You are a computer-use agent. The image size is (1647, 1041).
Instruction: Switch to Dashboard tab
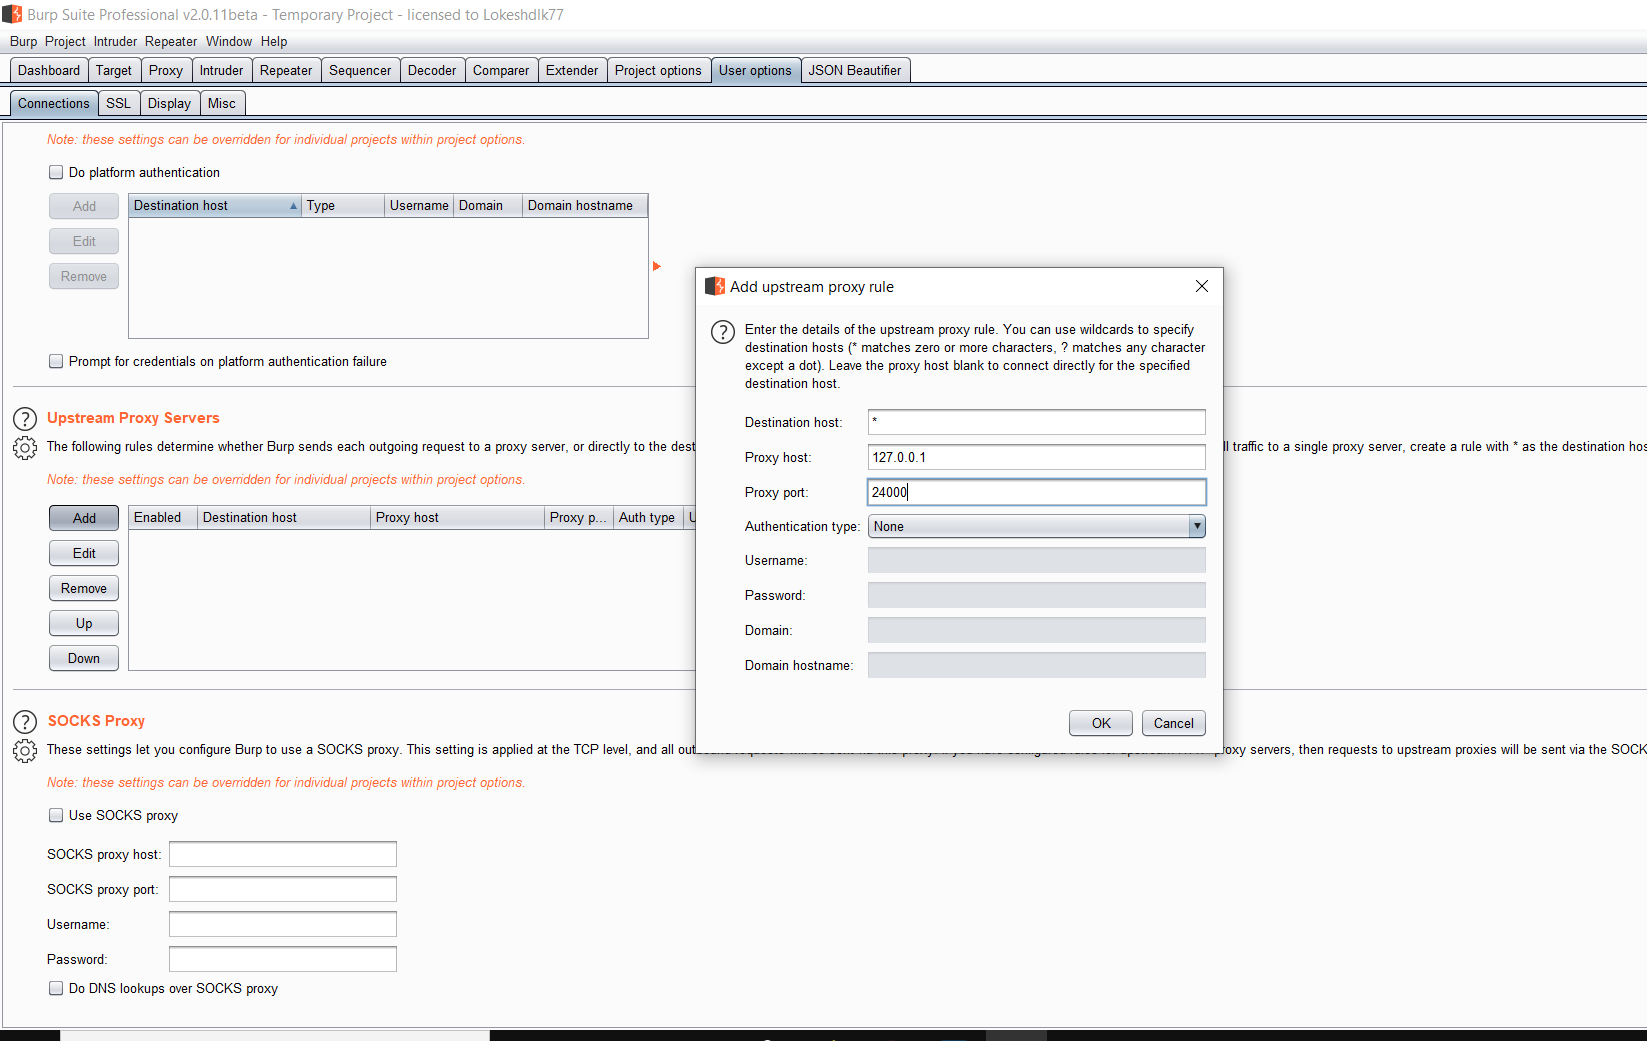click(x=49, y=70)
